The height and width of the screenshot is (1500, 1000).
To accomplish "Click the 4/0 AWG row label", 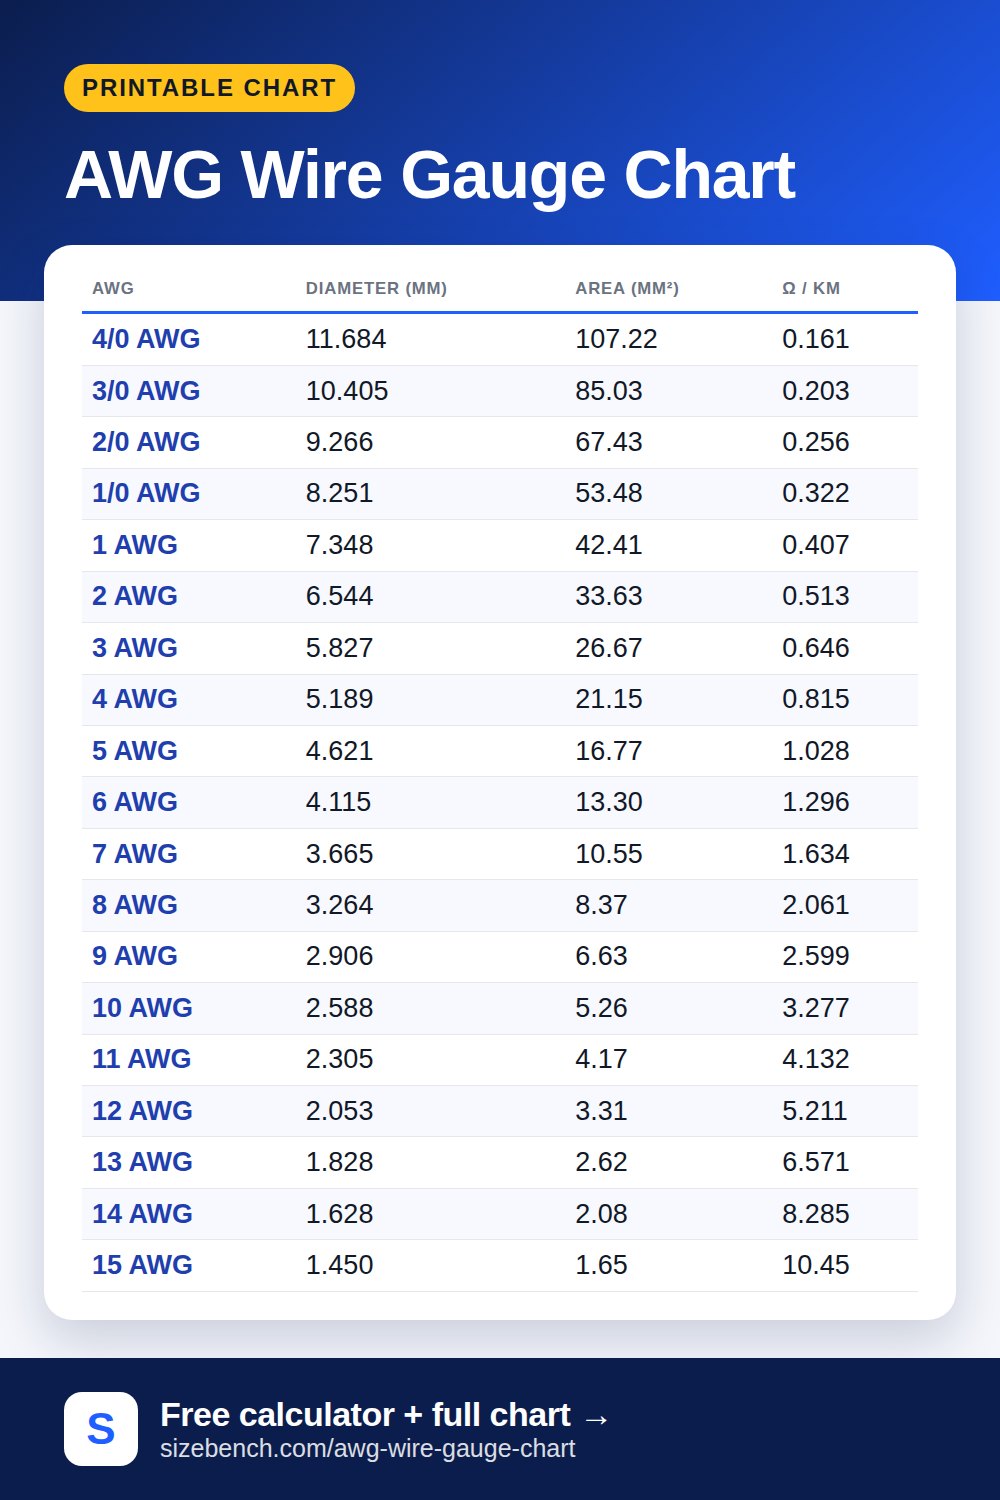I will [x=146, y=339].
